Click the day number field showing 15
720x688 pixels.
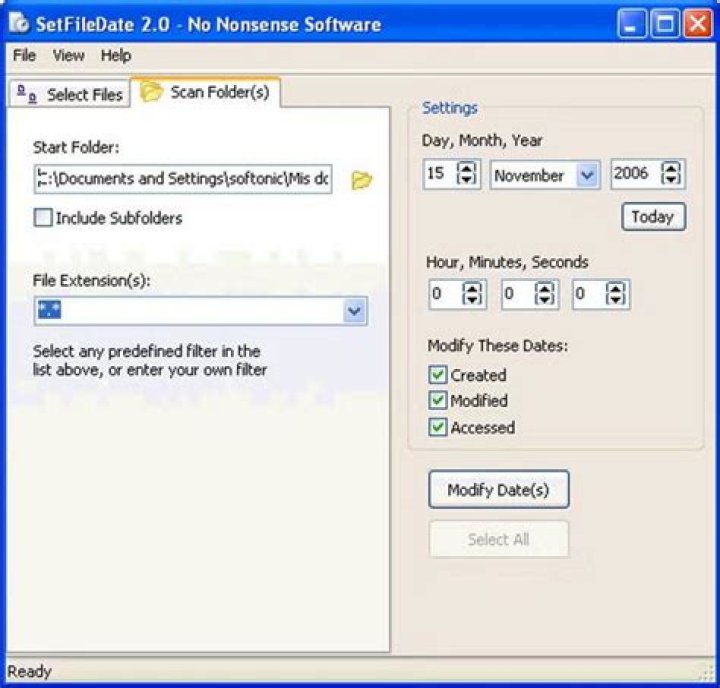(440, 174)
